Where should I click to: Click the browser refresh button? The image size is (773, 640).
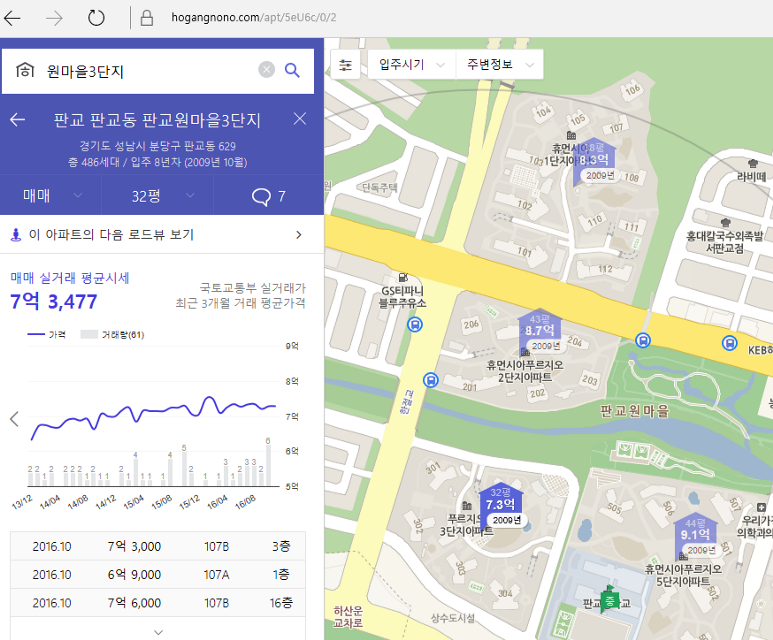[96, 18]
